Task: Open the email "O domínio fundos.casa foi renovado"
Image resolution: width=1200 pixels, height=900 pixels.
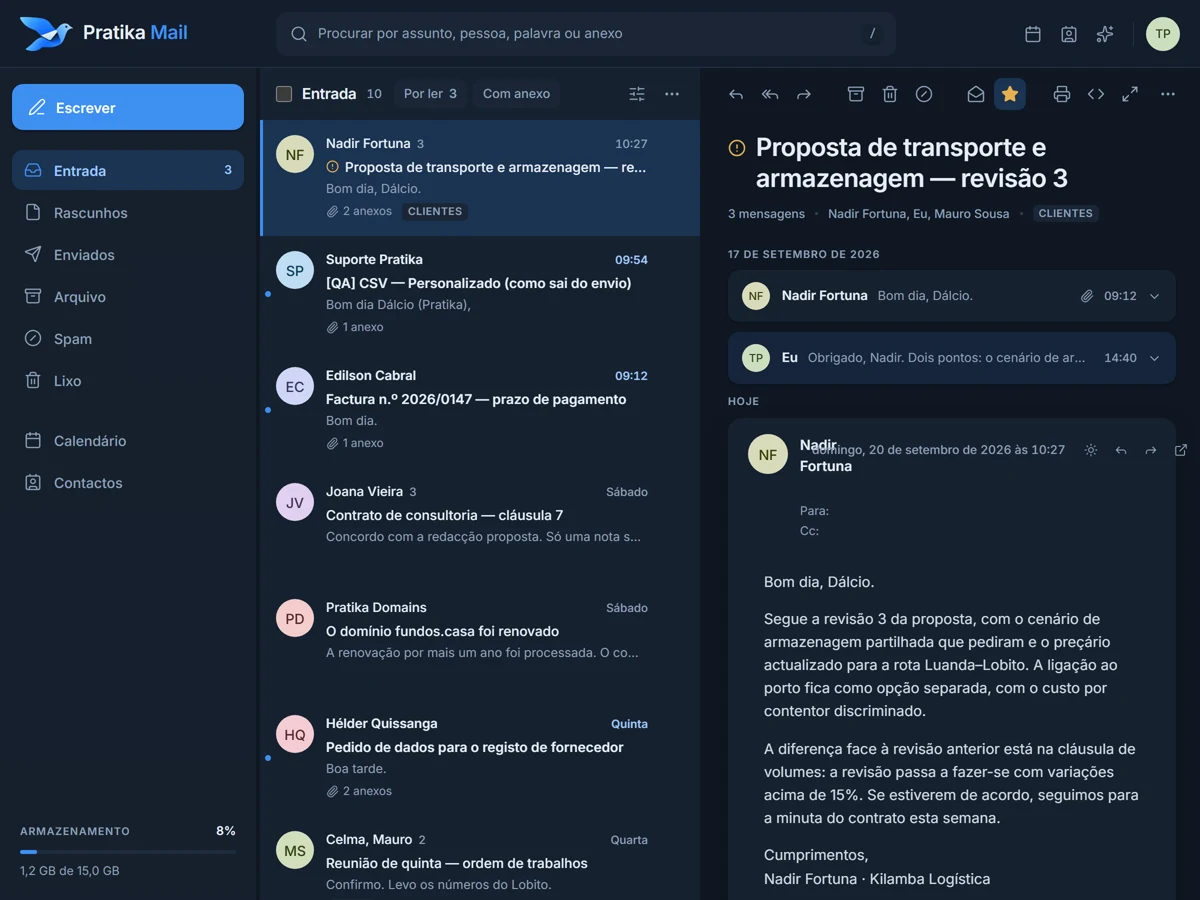Action: (480, 642)
